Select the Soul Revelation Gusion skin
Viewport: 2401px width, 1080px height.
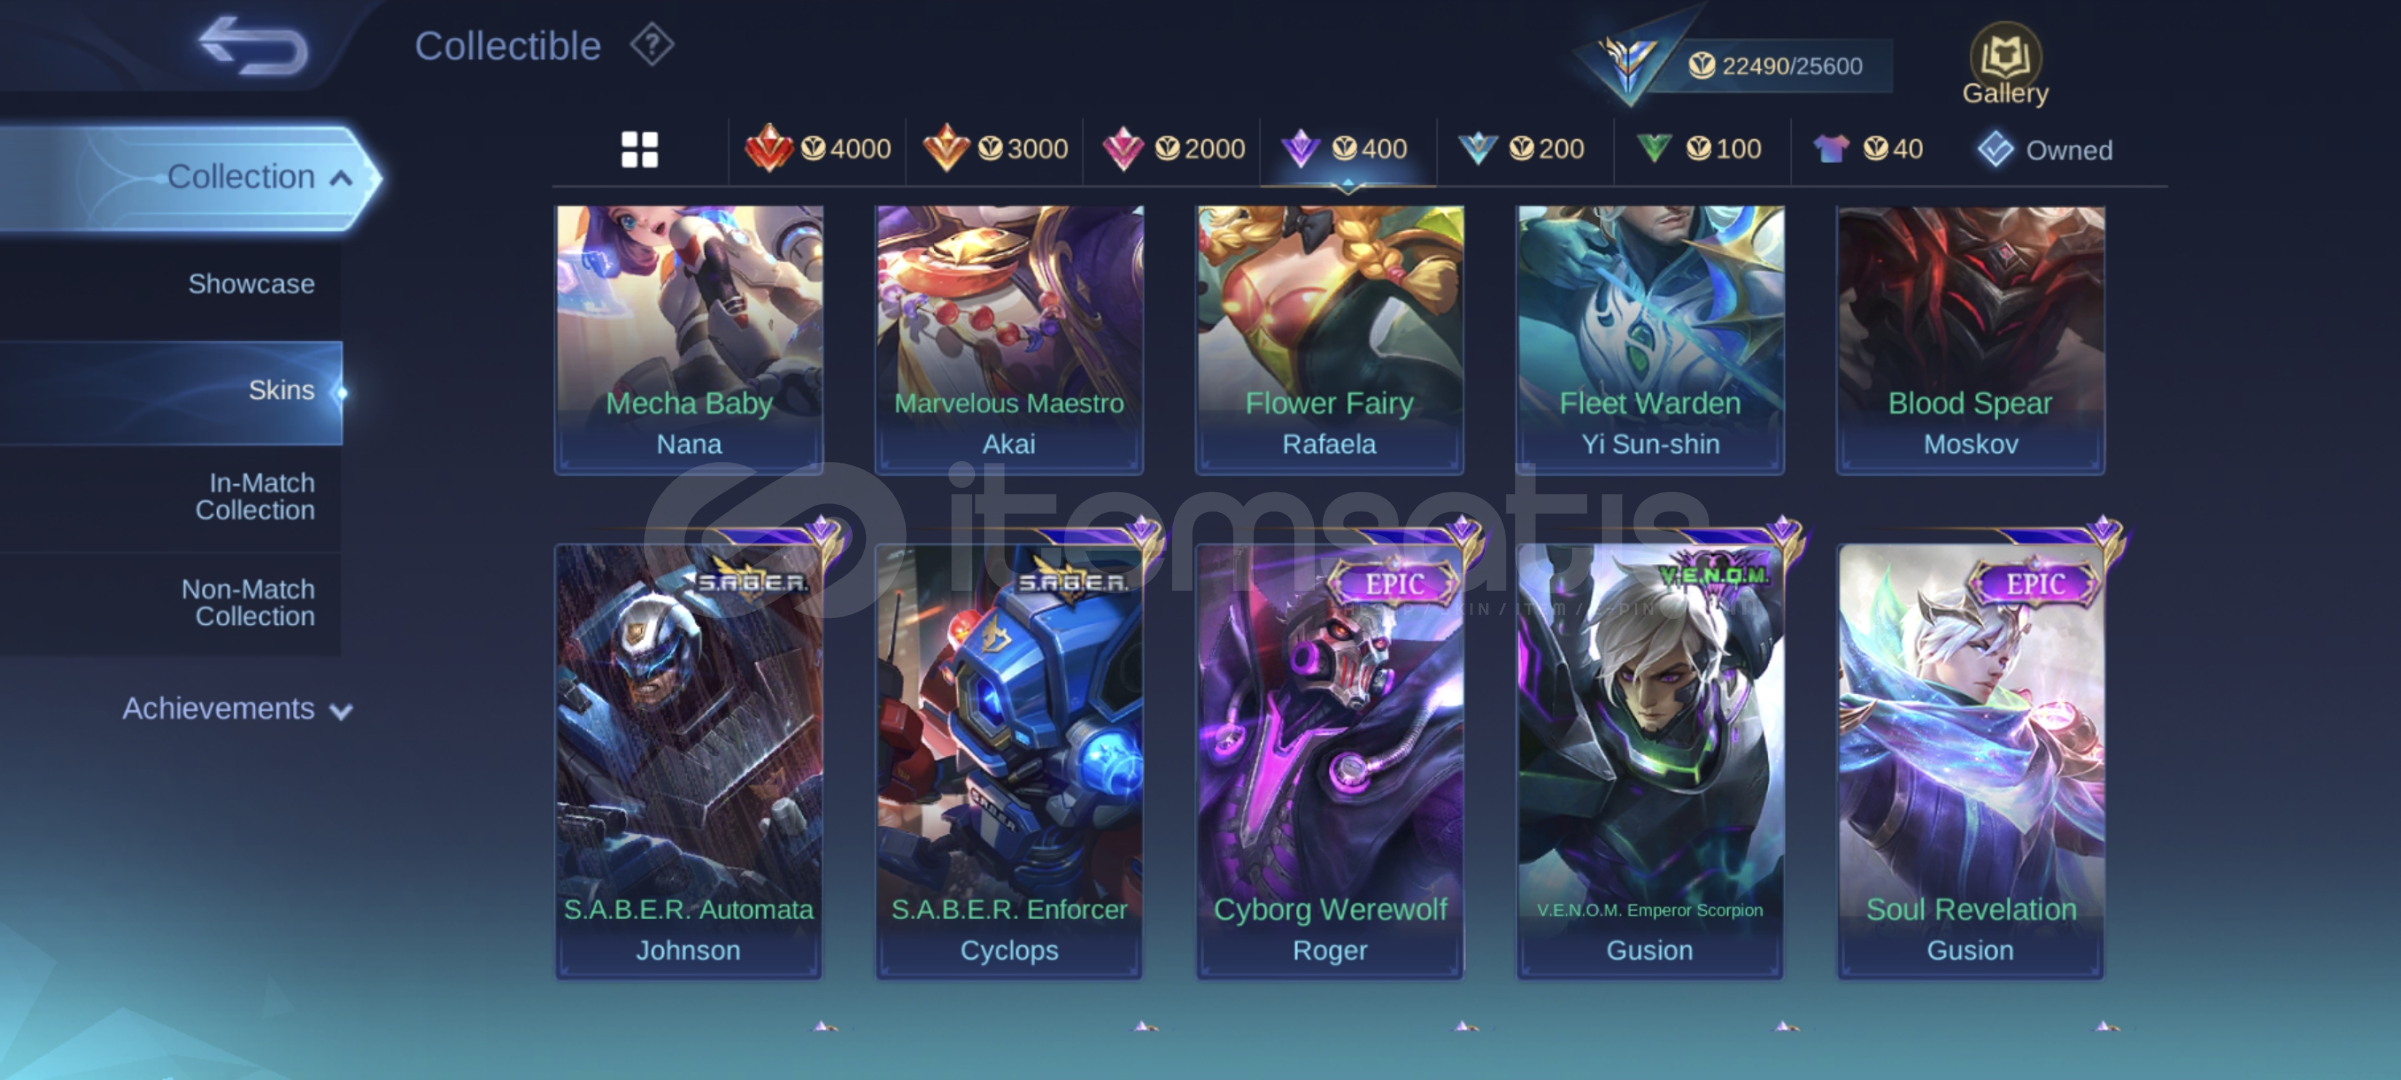click(1971, 760)
